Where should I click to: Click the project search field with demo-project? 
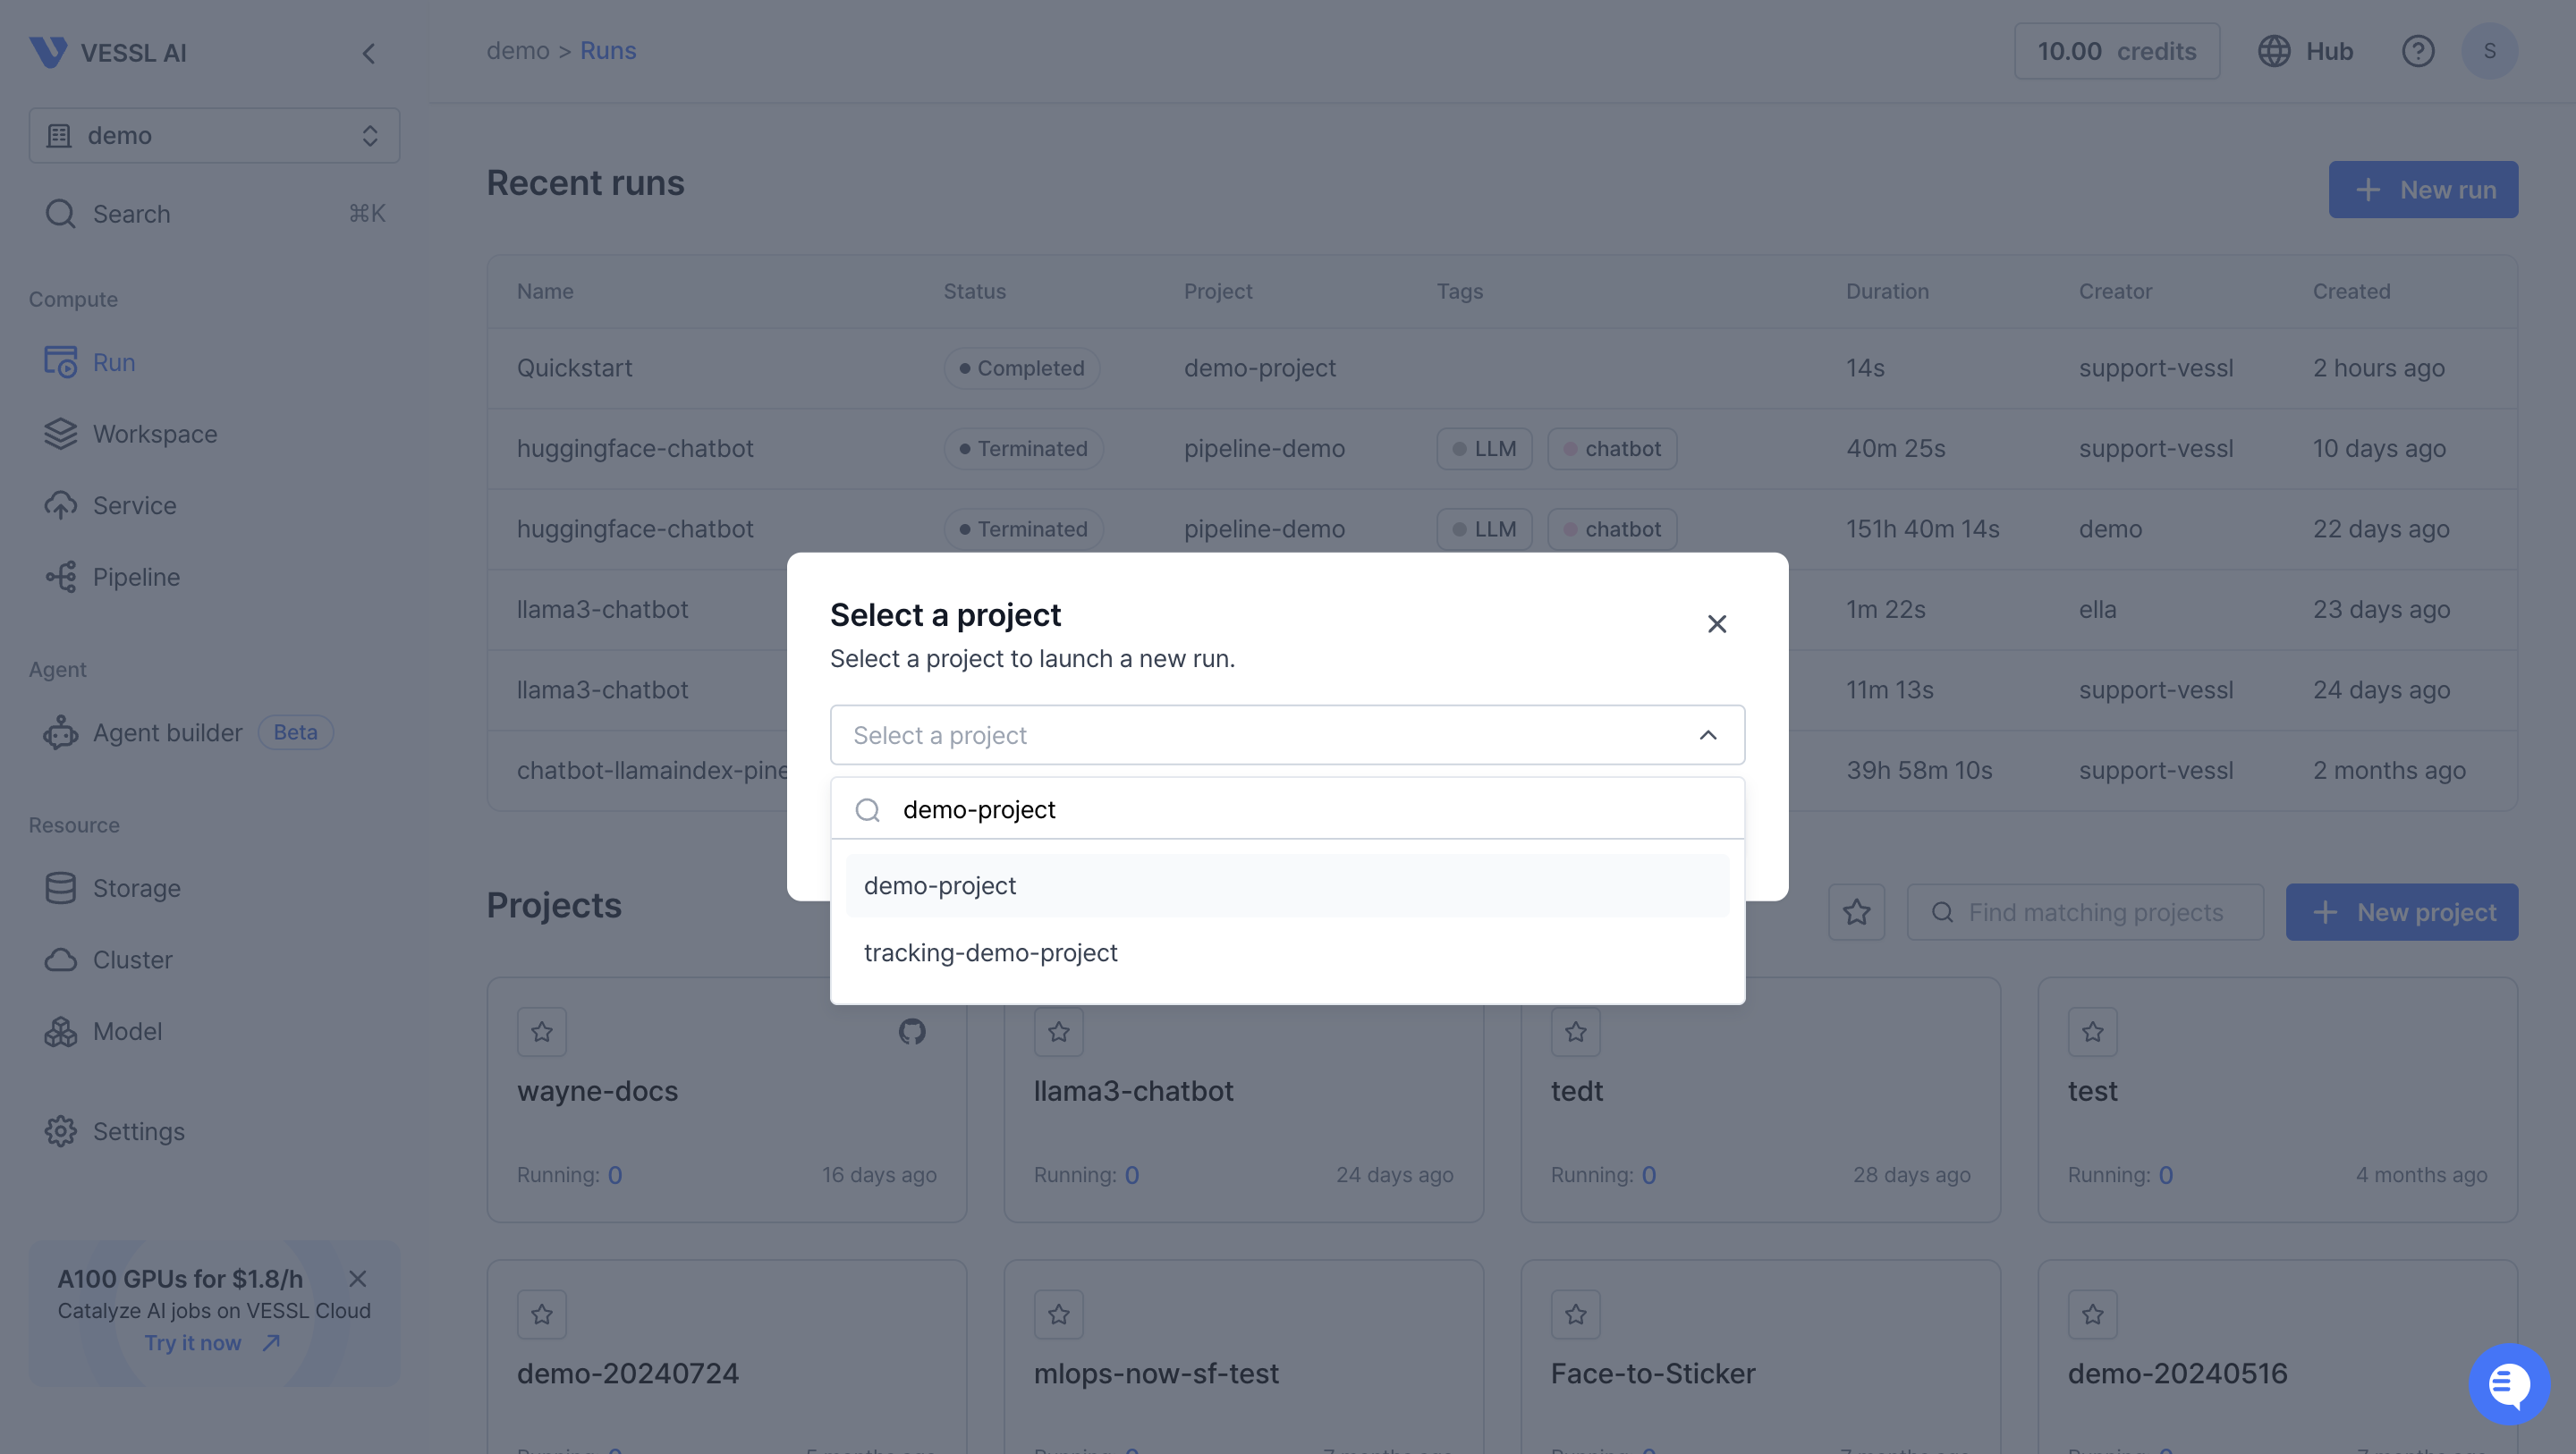[1288, 809]
